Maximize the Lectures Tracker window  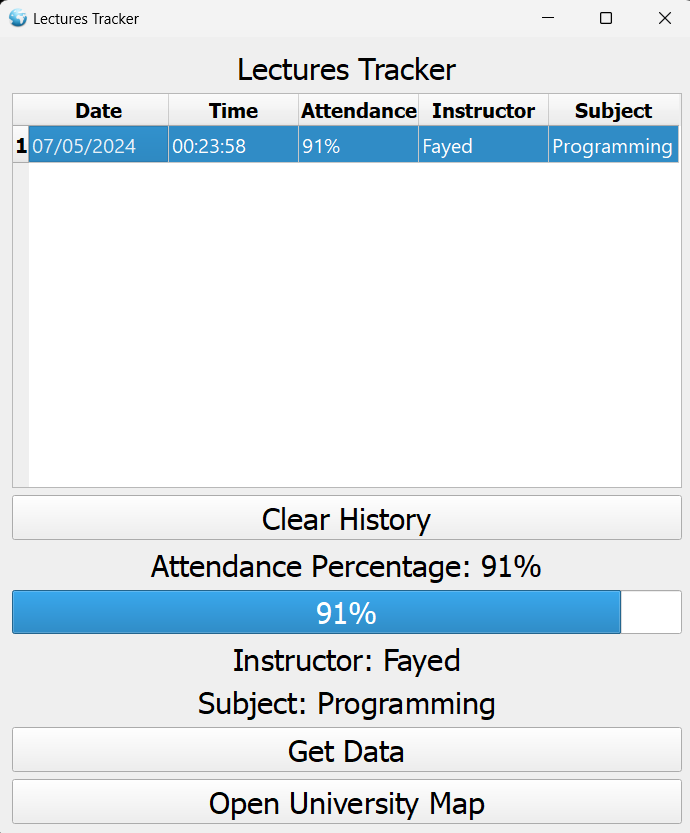(x=606, y=18)
